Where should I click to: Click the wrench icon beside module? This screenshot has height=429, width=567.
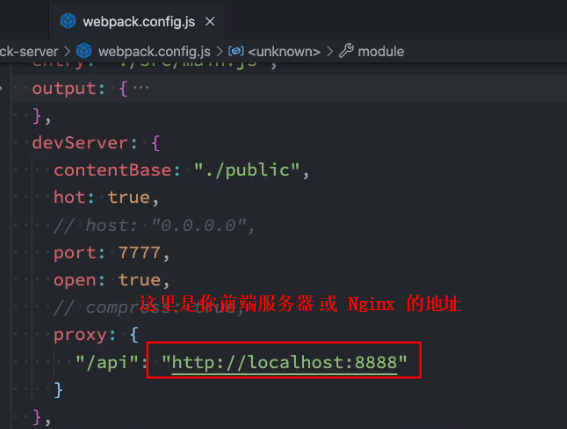point(346,51)
